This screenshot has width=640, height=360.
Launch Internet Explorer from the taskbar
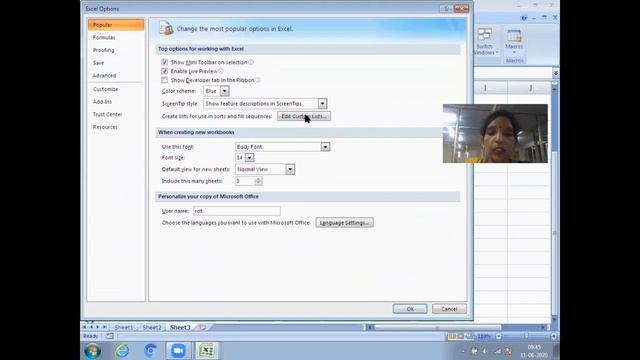[x=122, y=351]
